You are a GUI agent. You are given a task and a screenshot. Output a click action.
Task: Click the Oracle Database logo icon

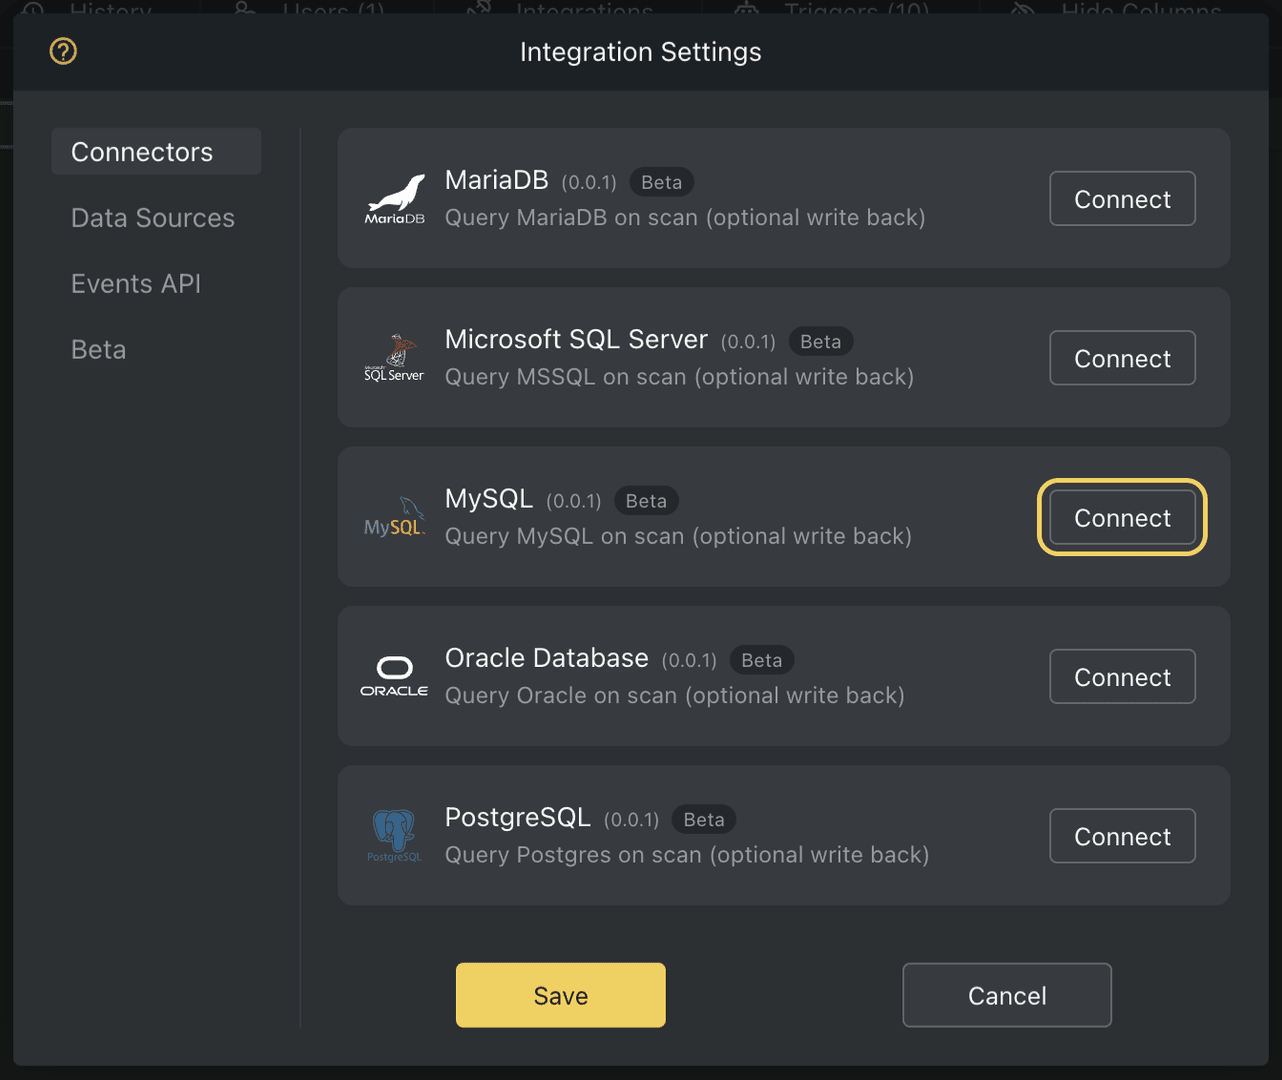coord(394,675)
